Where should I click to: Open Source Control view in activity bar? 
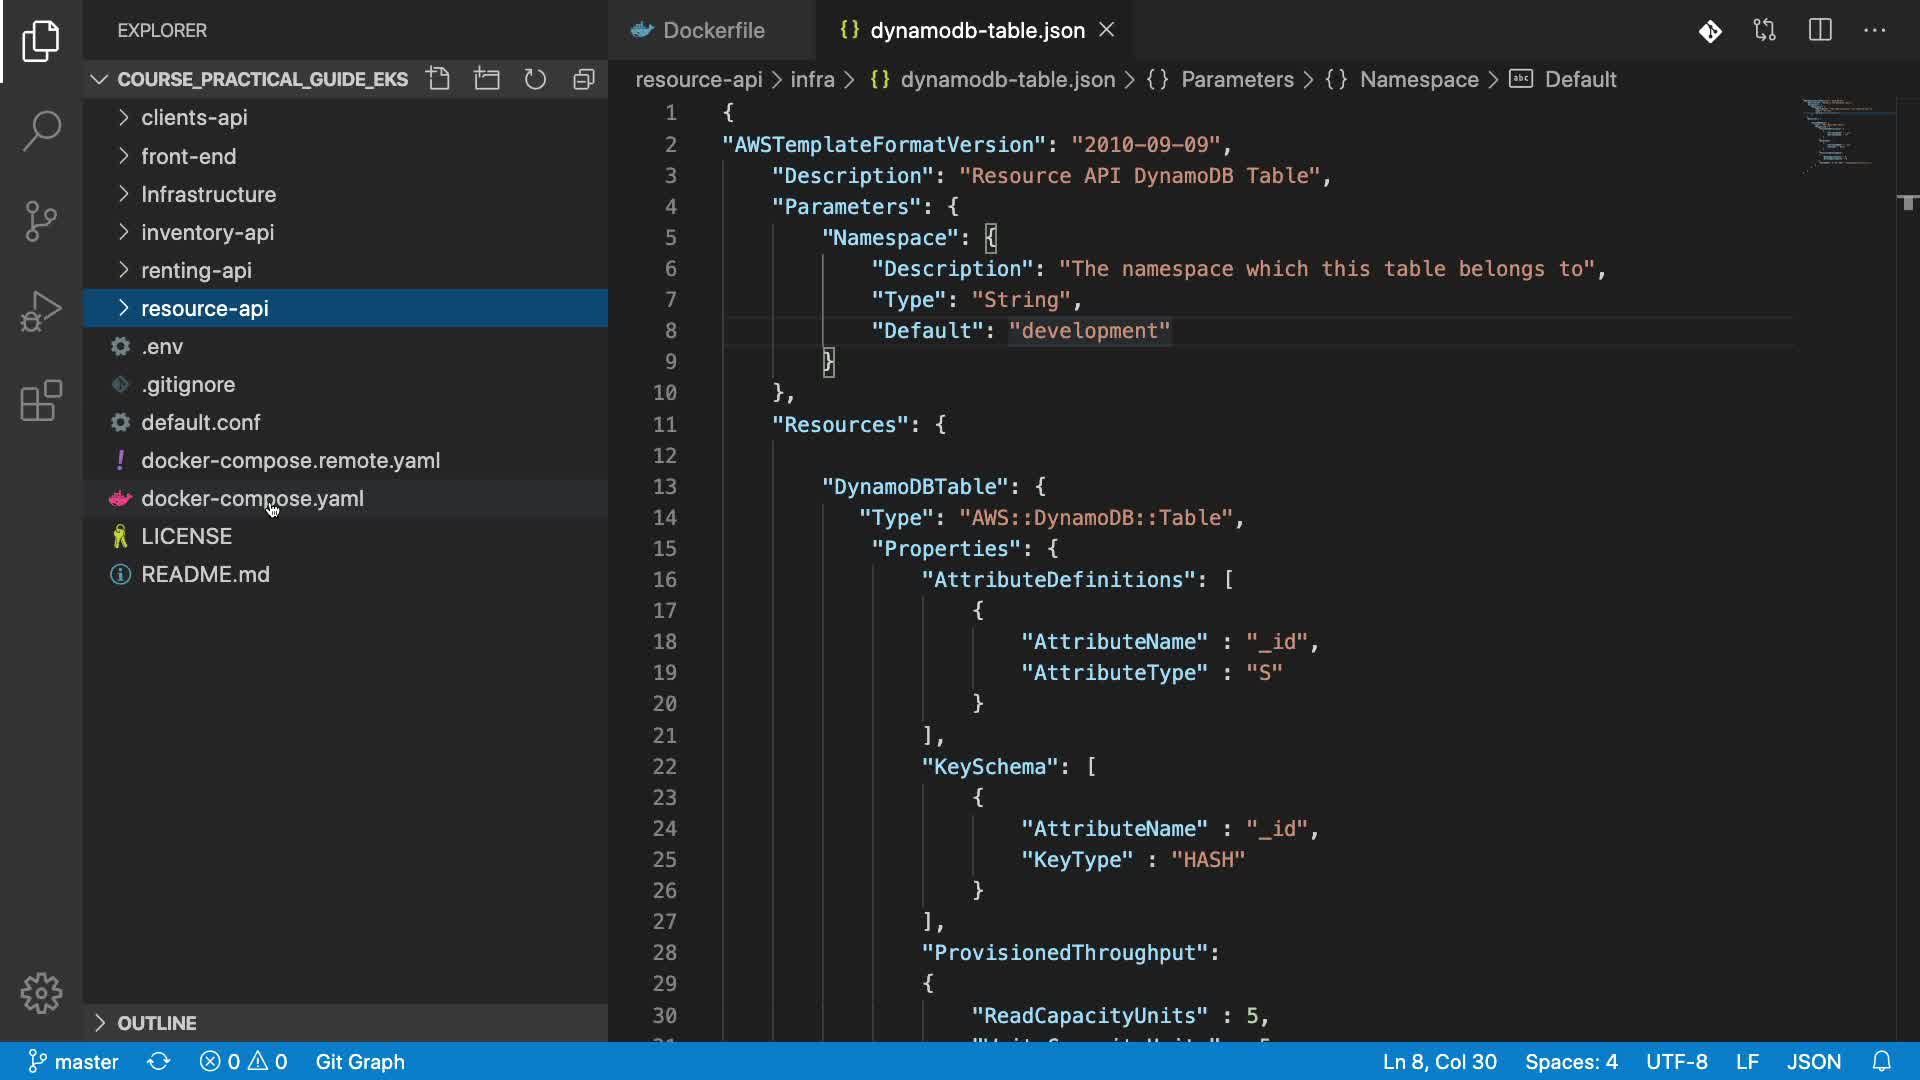pos(41,221)
